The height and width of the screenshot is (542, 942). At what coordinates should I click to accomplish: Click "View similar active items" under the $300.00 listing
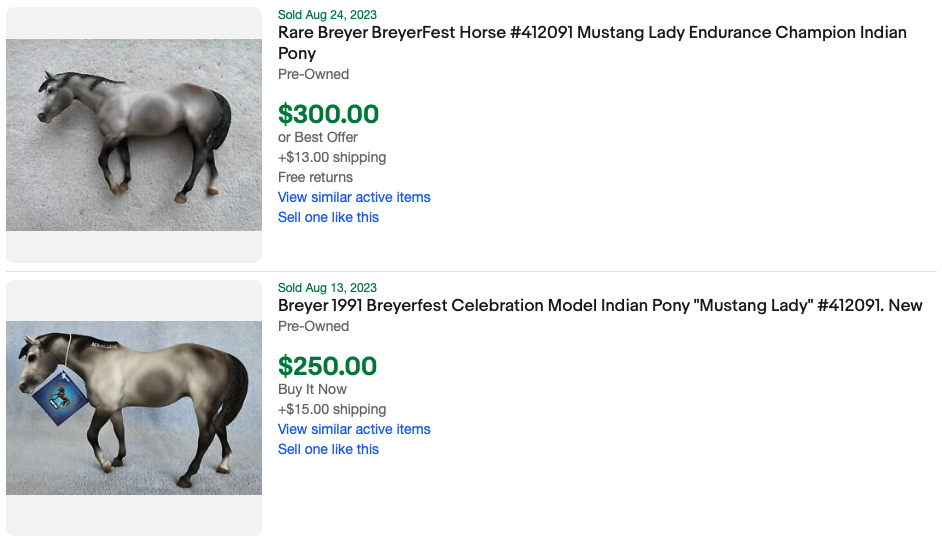click(x=354, y=197)
